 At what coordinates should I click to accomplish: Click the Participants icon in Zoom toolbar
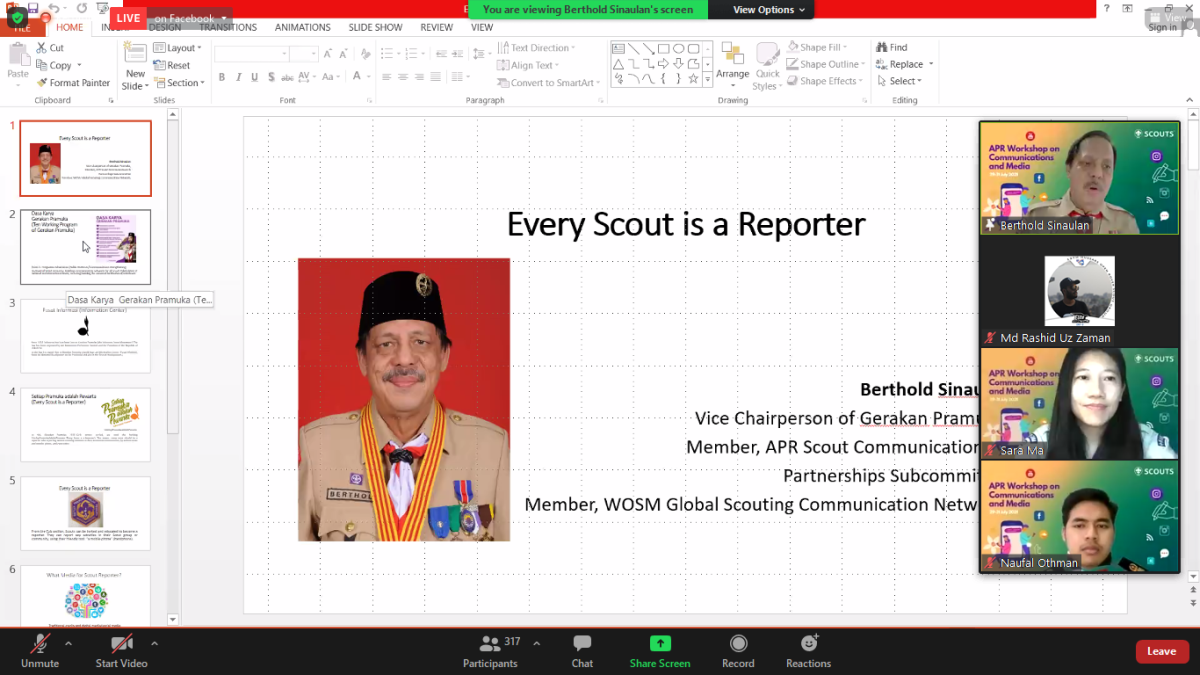pyautogui.click(x=489, y=644)
